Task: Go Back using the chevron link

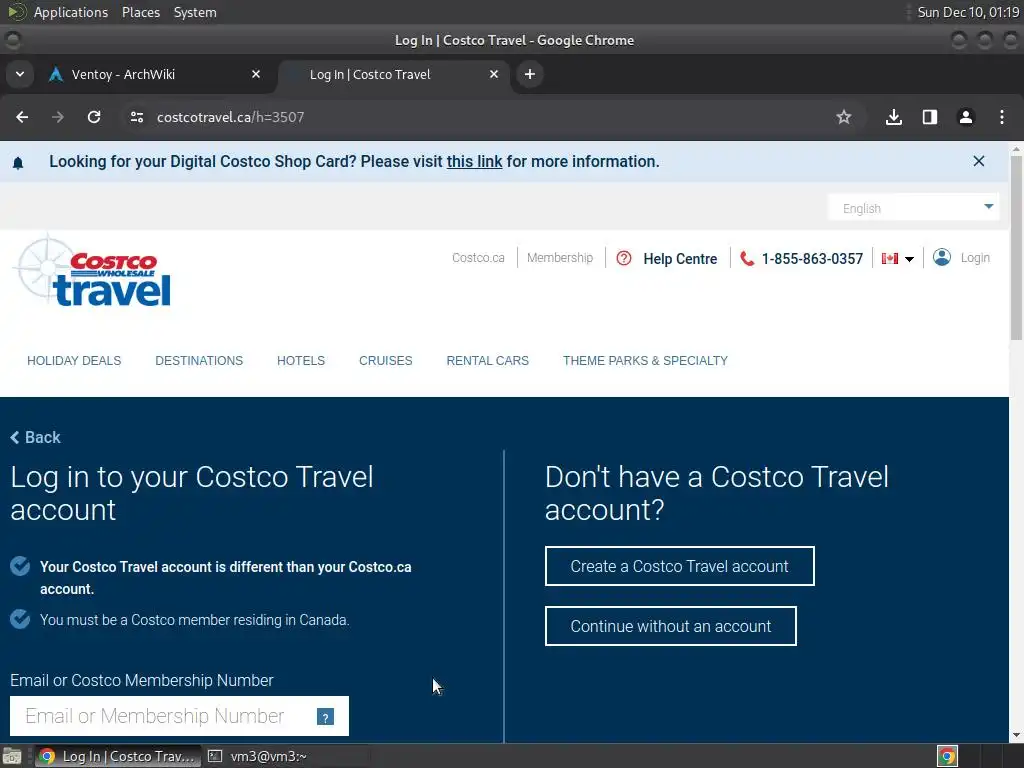Action: click(x=35, y=438)
